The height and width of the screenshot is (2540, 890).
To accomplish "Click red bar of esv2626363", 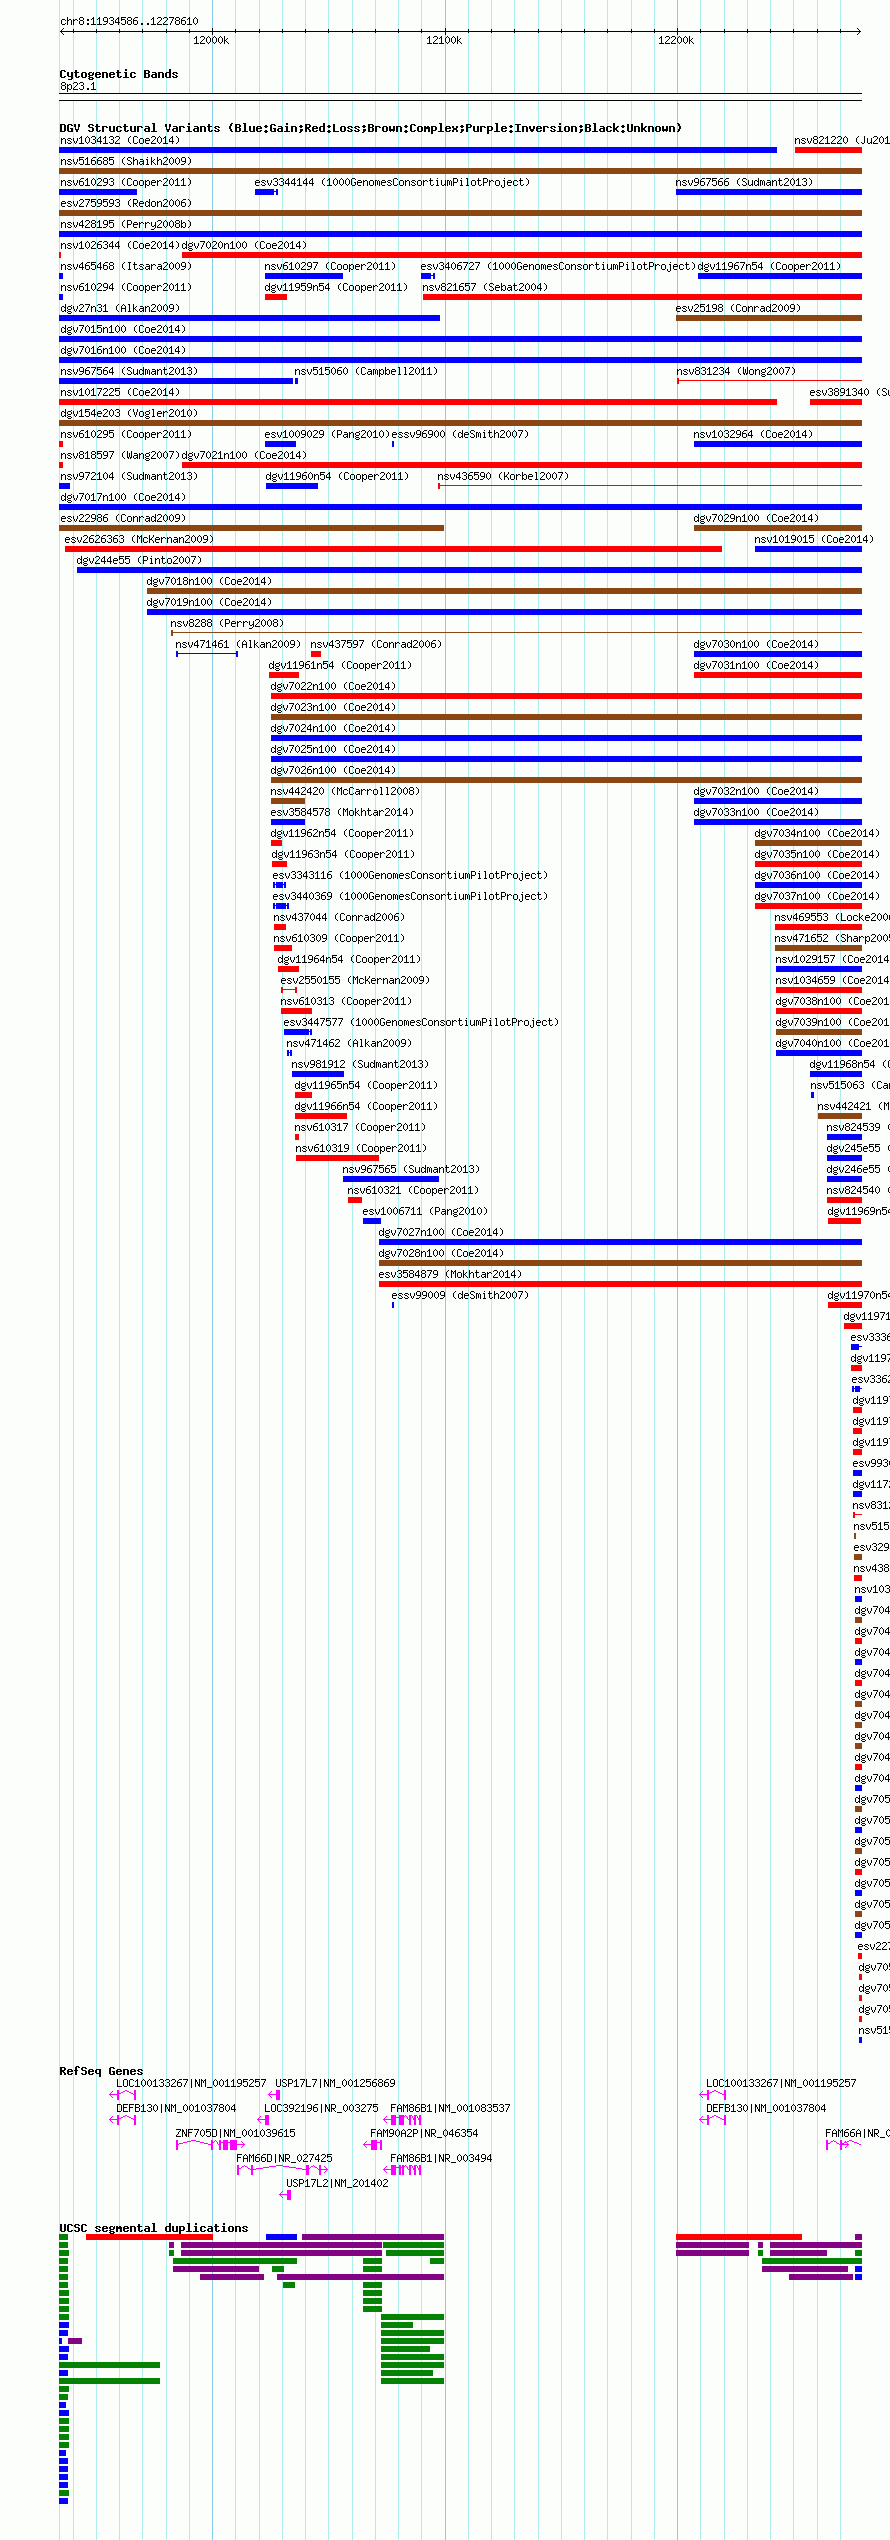I will (393, 549).
